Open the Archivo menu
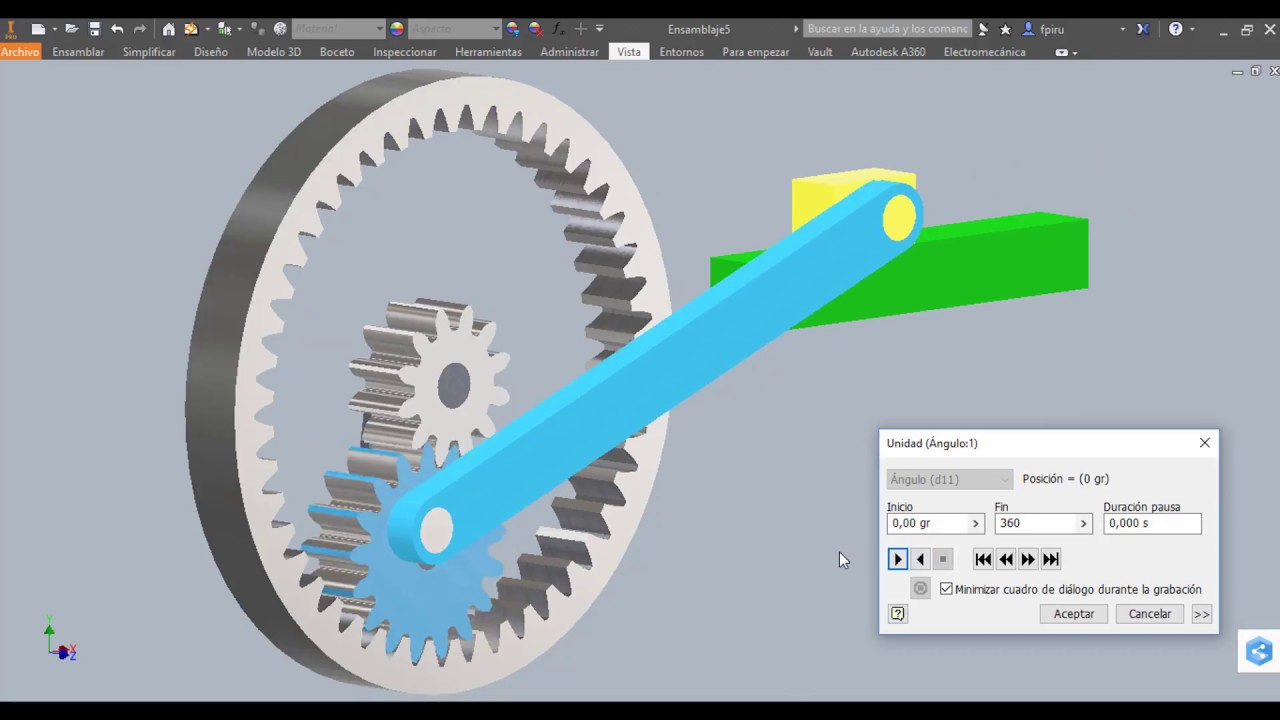The image size is (1280, 720). [20, 52]
